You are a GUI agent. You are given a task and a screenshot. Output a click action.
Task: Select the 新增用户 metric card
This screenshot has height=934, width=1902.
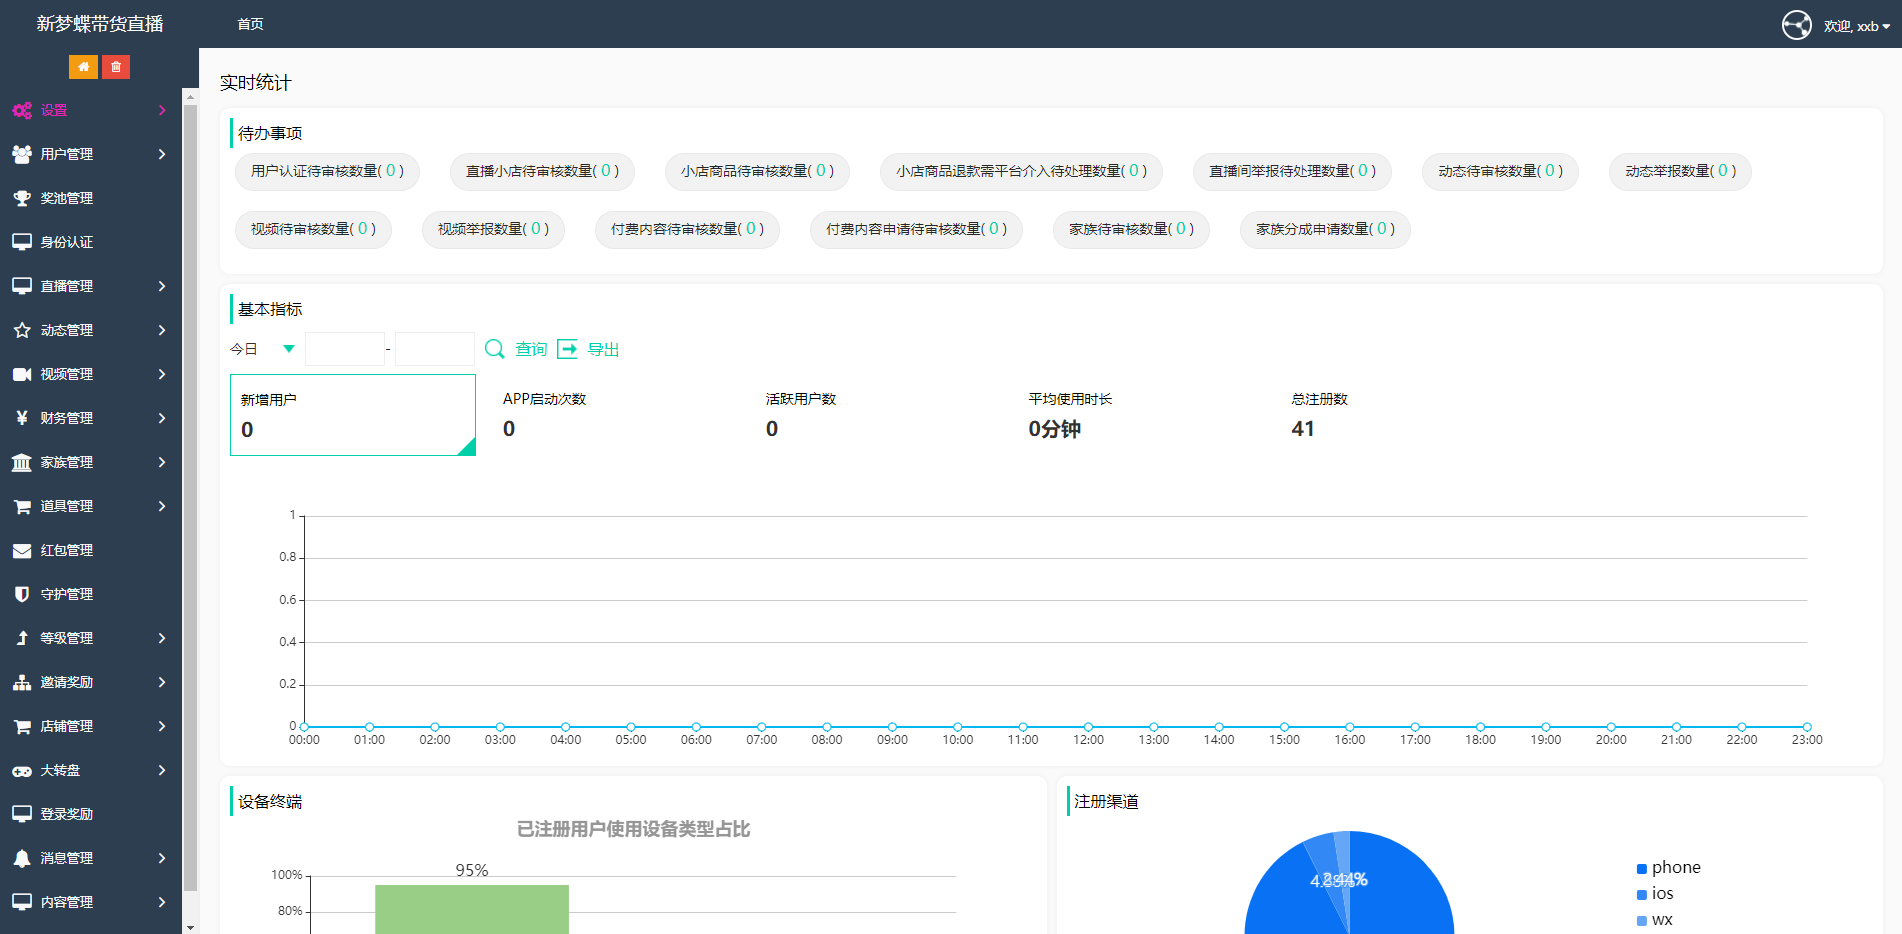point(352,415)
